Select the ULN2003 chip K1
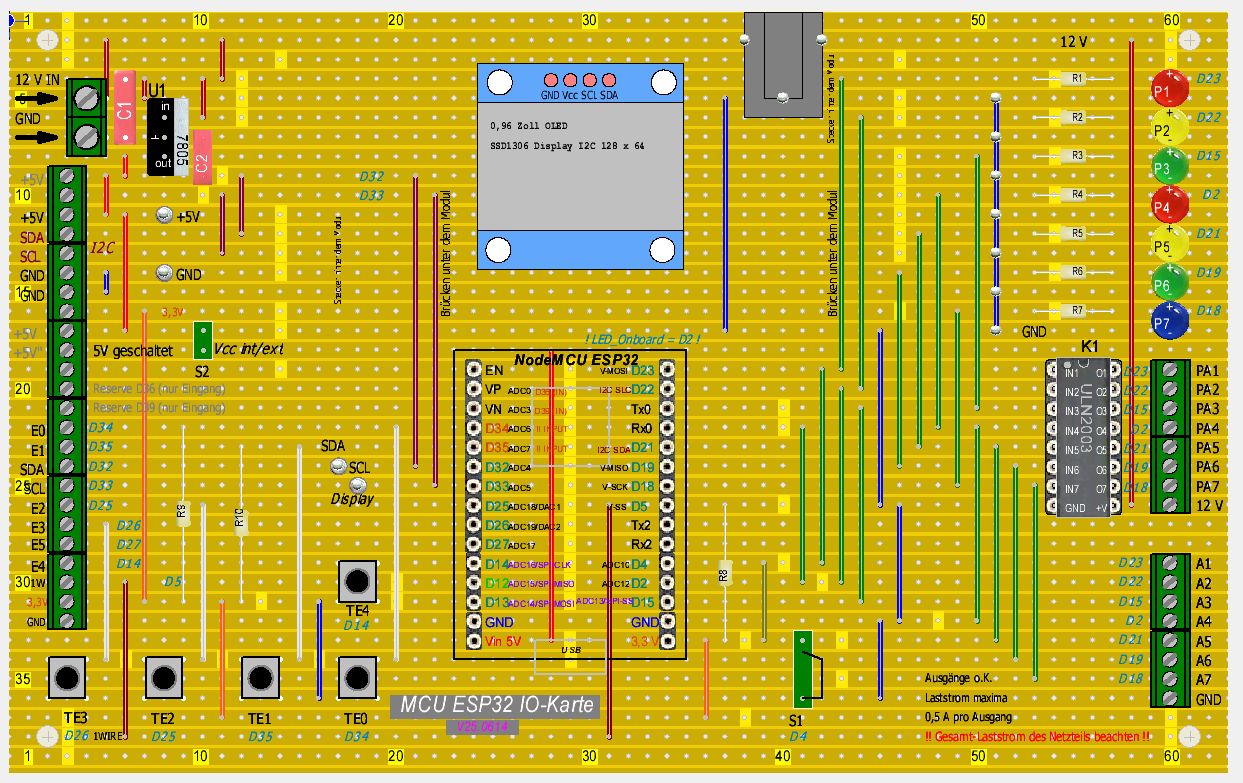 tap(1088, 438)
